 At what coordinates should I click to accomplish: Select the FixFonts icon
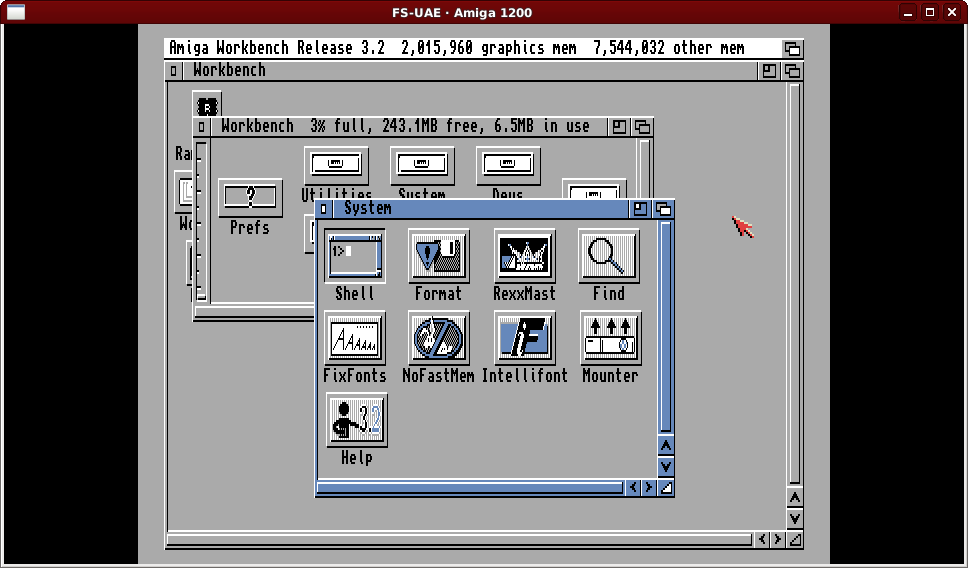pyautogui.click(x=355, y=338)
